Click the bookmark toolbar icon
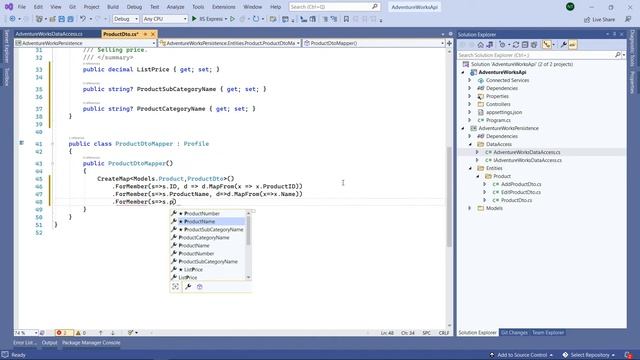The image size is (640, 360). (x=346, y=19)
